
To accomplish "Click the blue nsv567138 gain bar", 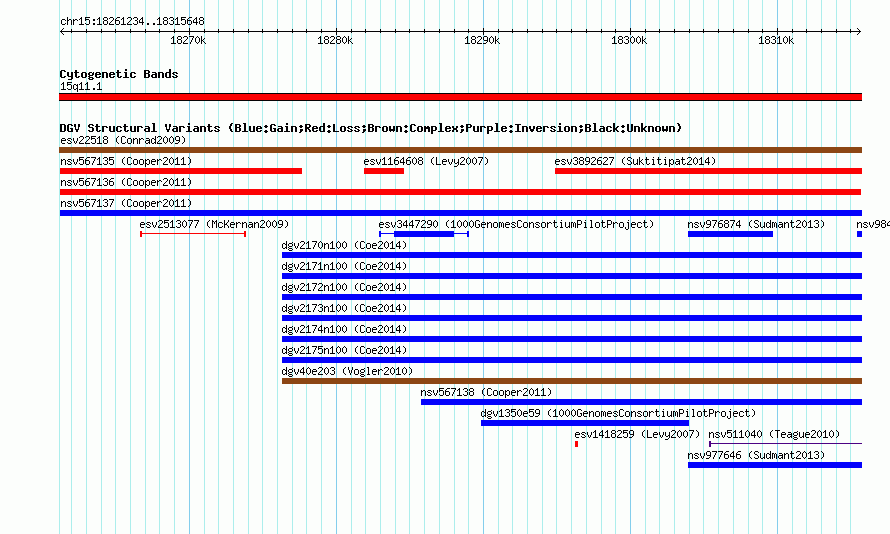I will pos(641,402).
